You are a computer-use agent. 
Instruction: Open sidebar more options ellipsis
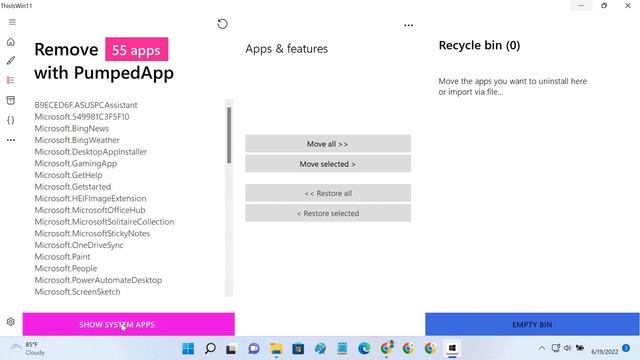click(x=11, y=140)
